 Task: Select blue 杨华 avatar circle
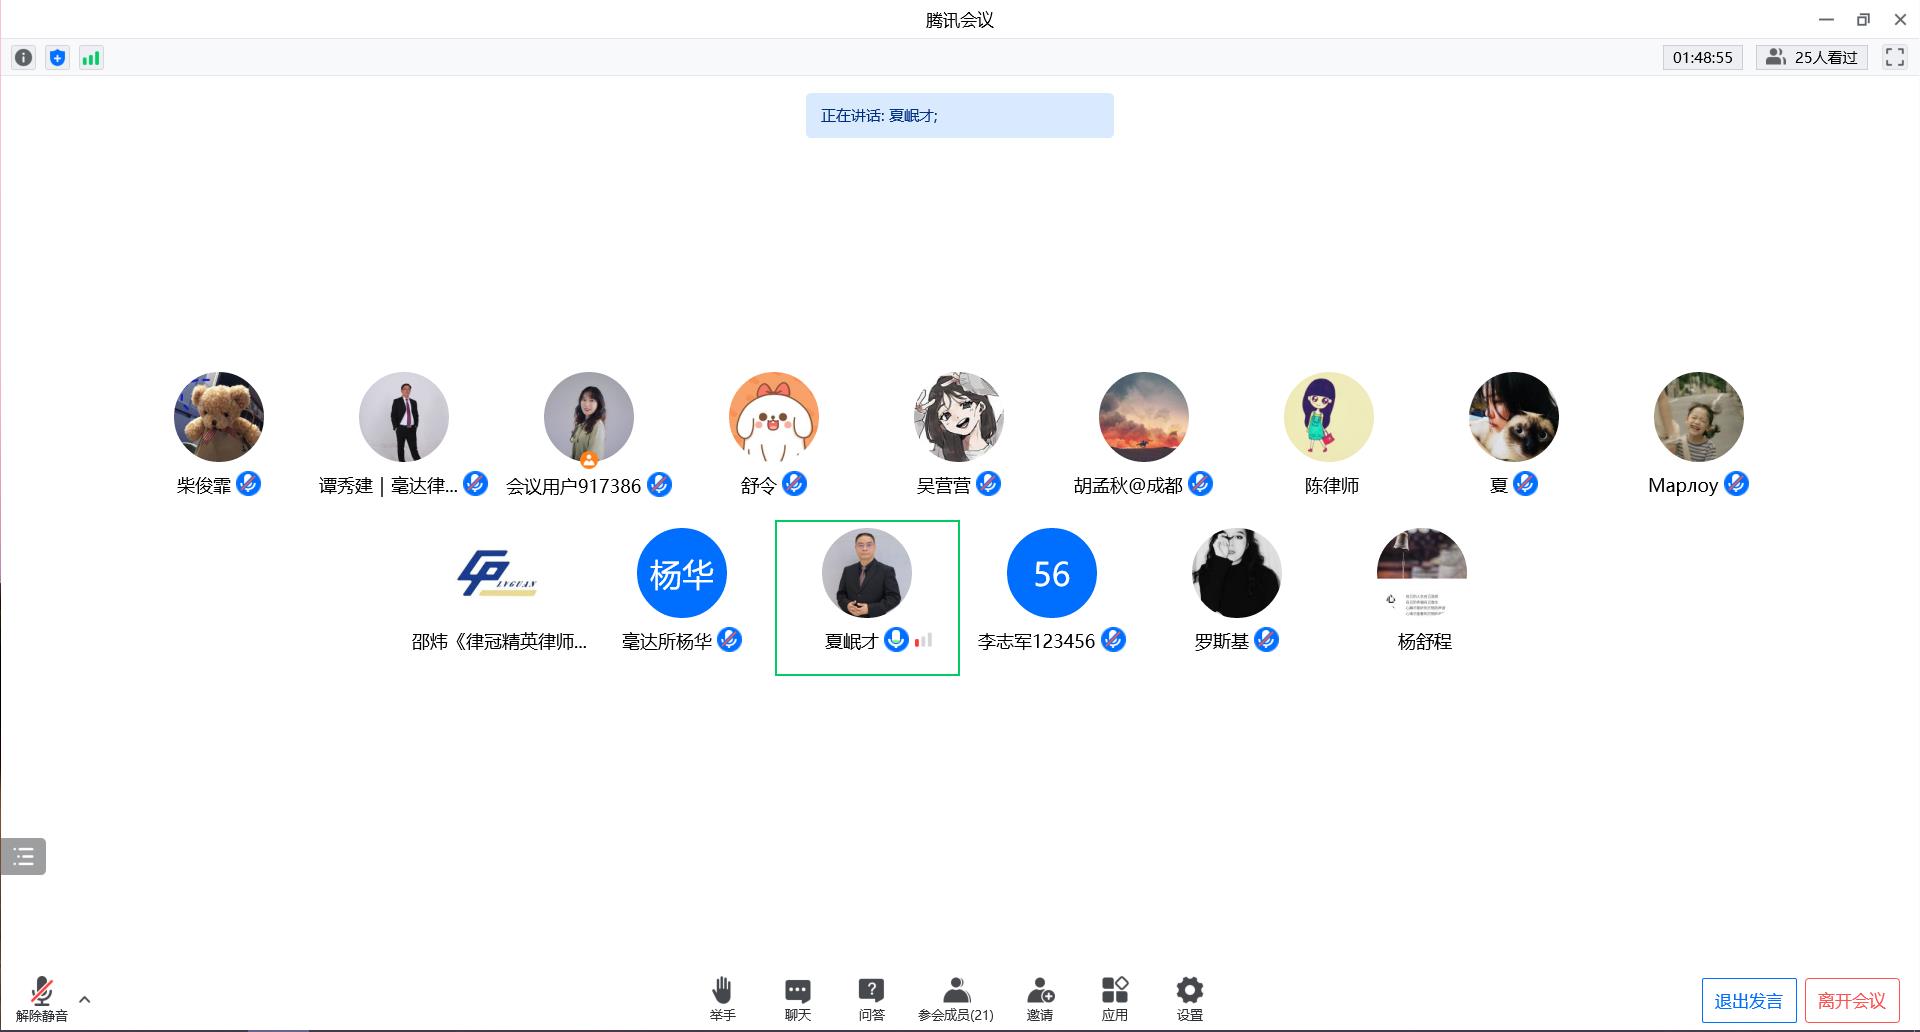(682, 573)
